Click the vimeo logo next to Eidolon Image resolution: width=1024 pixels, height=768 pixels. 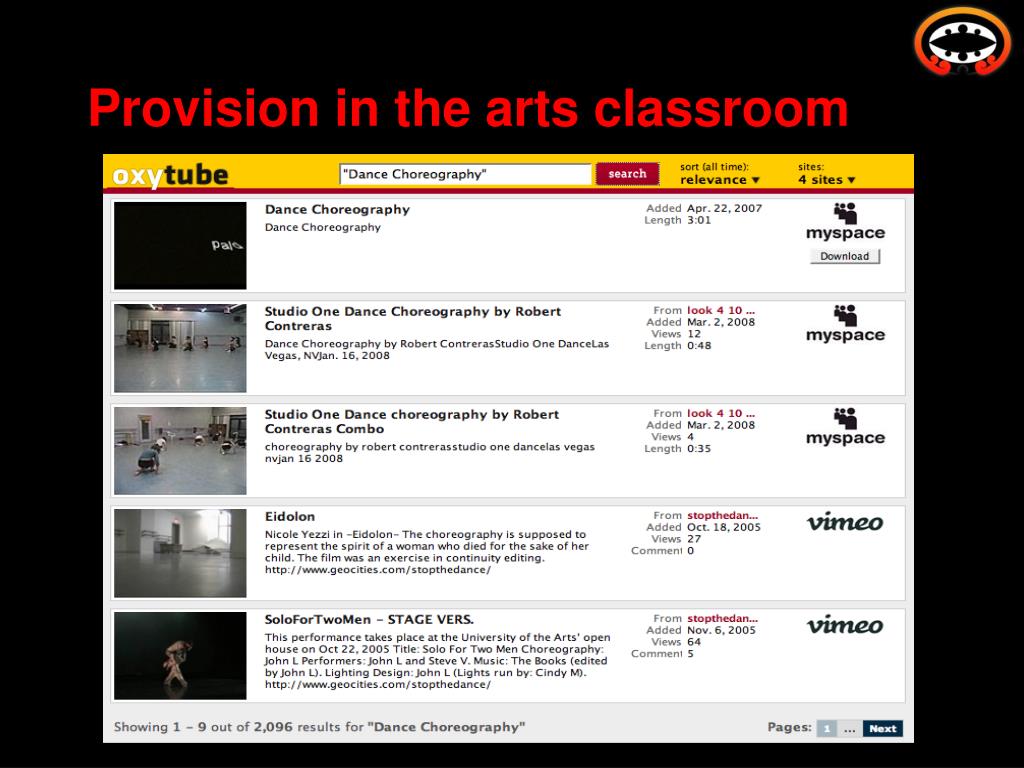click(x=845, y=522)
